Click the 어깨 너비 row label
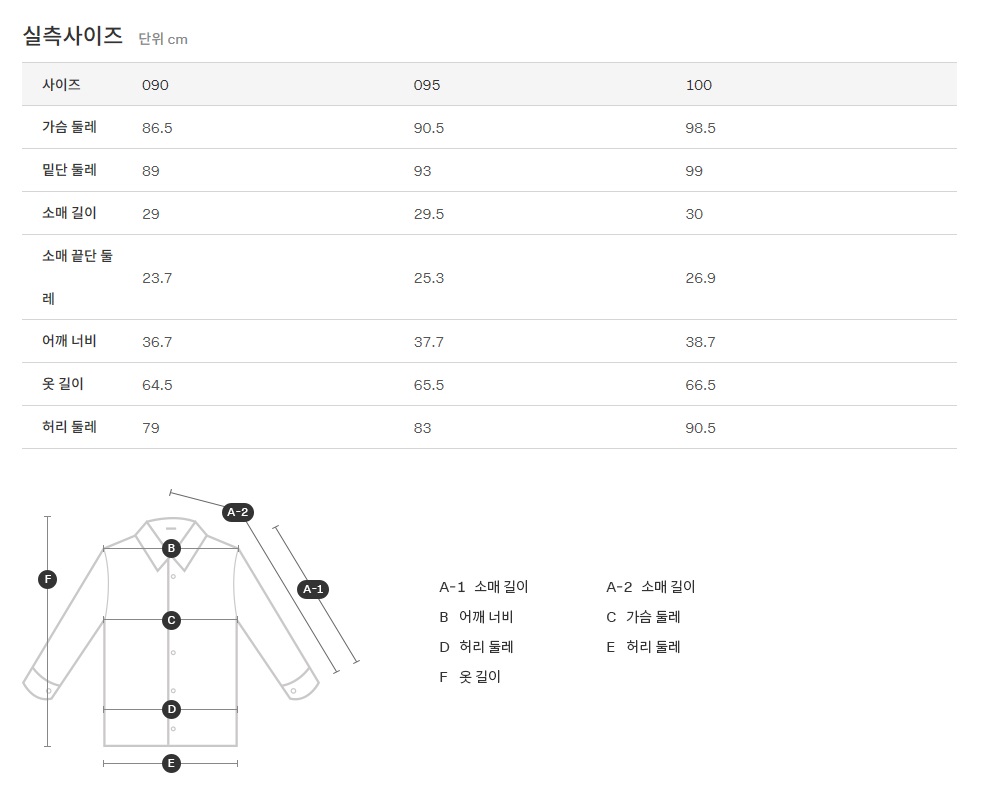The height and width of the screenshot is (801, 995). point(70,342)
